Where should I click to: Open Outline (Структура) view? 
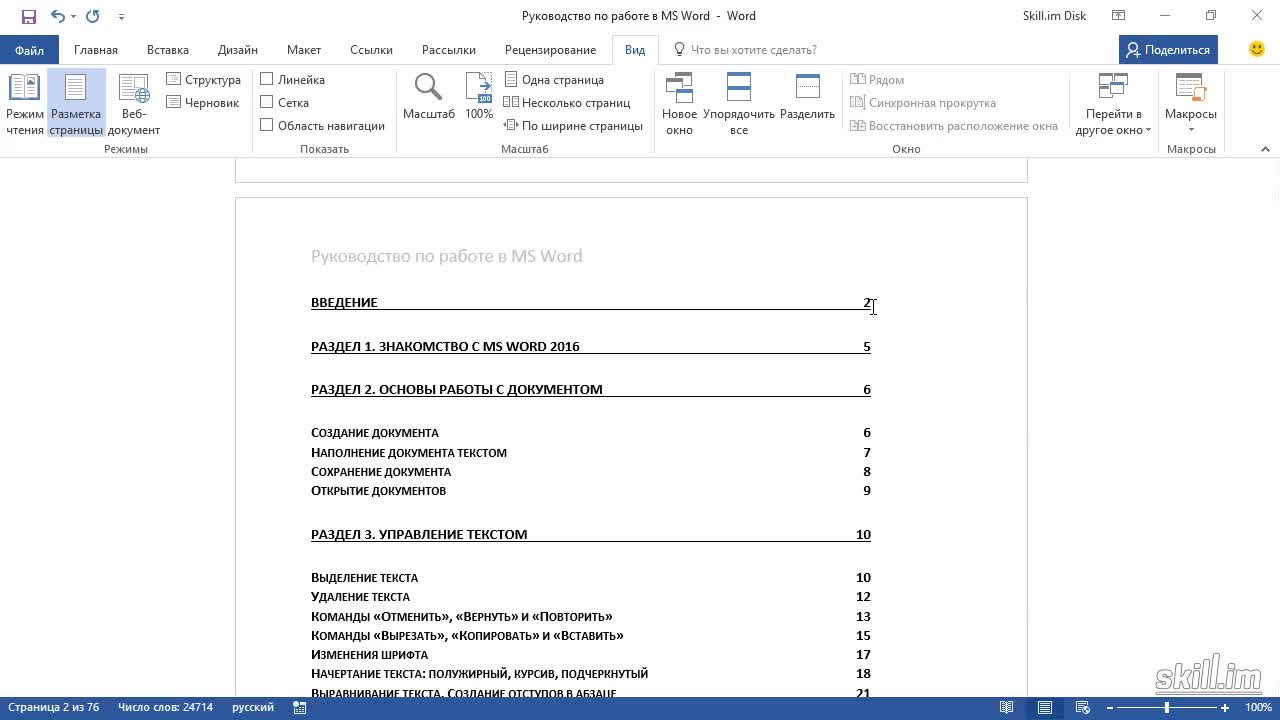point(204,80)
